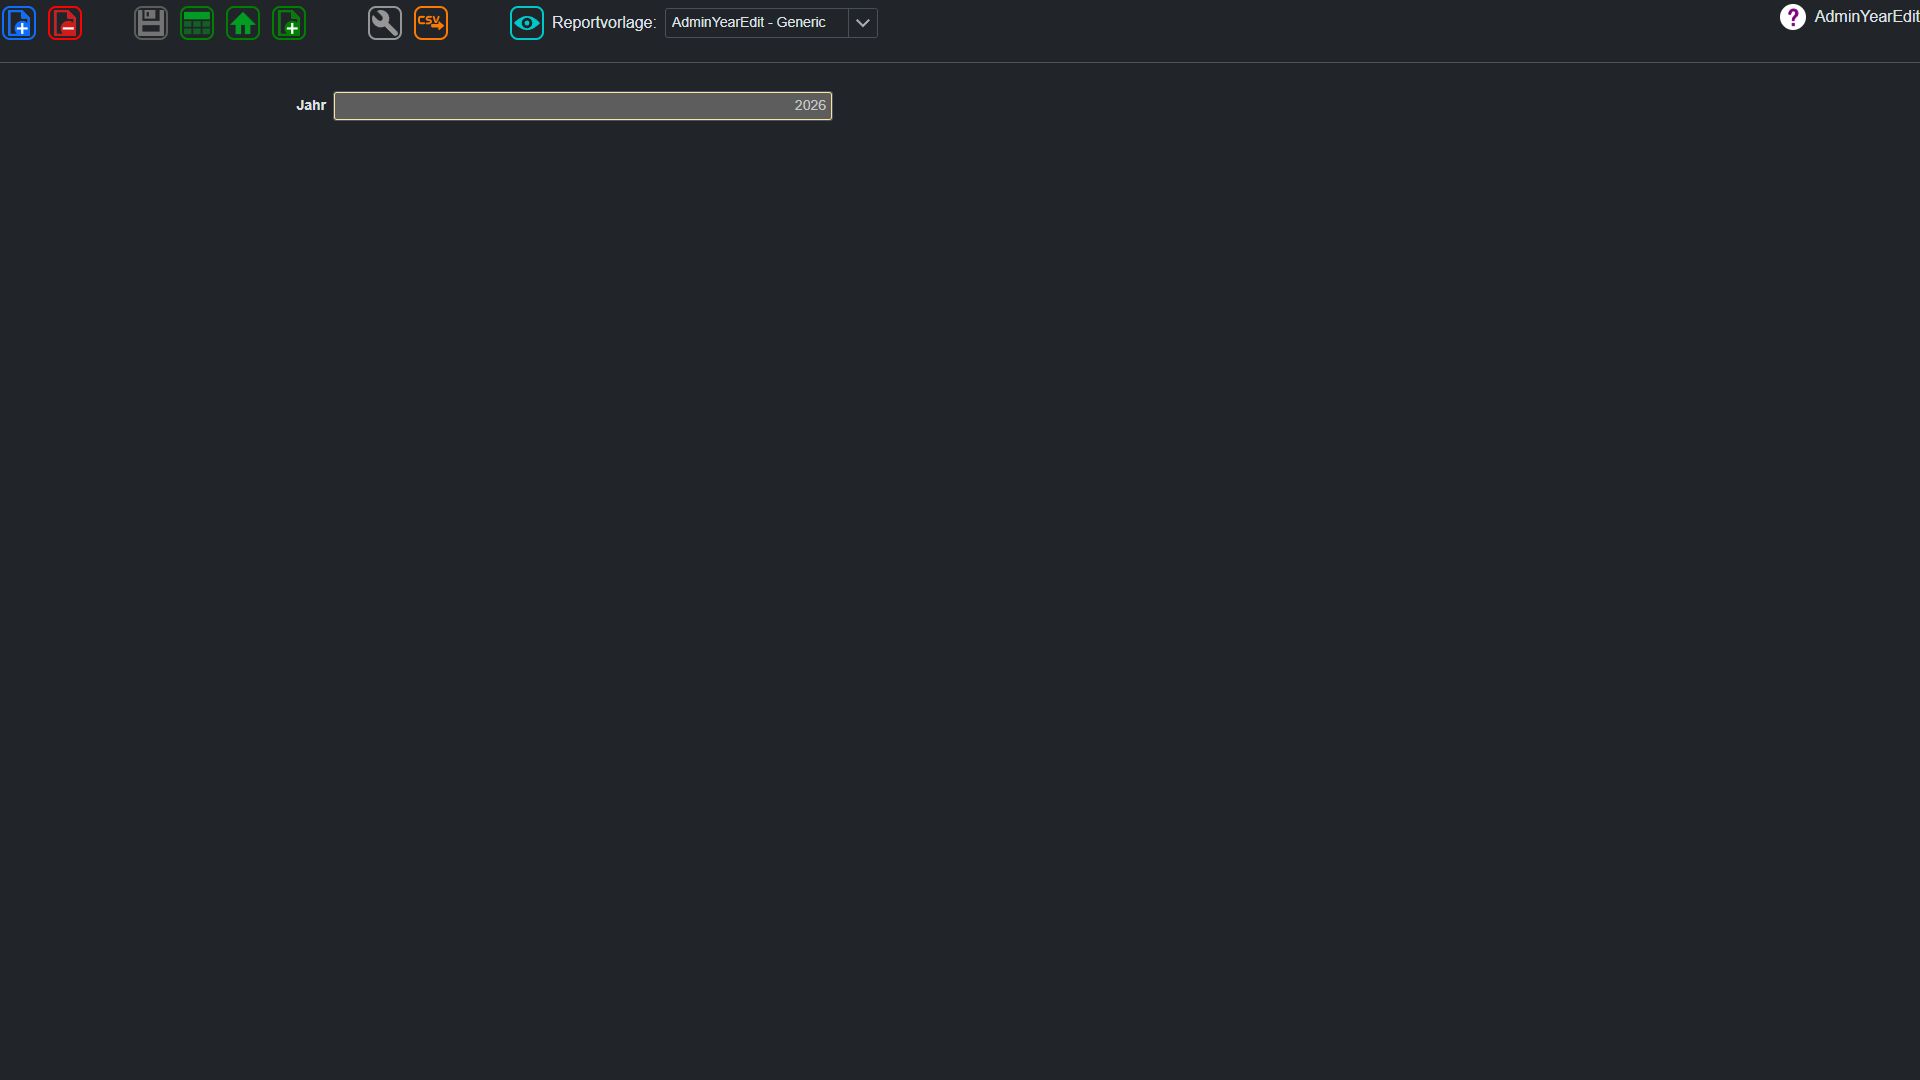Open settings with the wrench icon

pos(385,23)
